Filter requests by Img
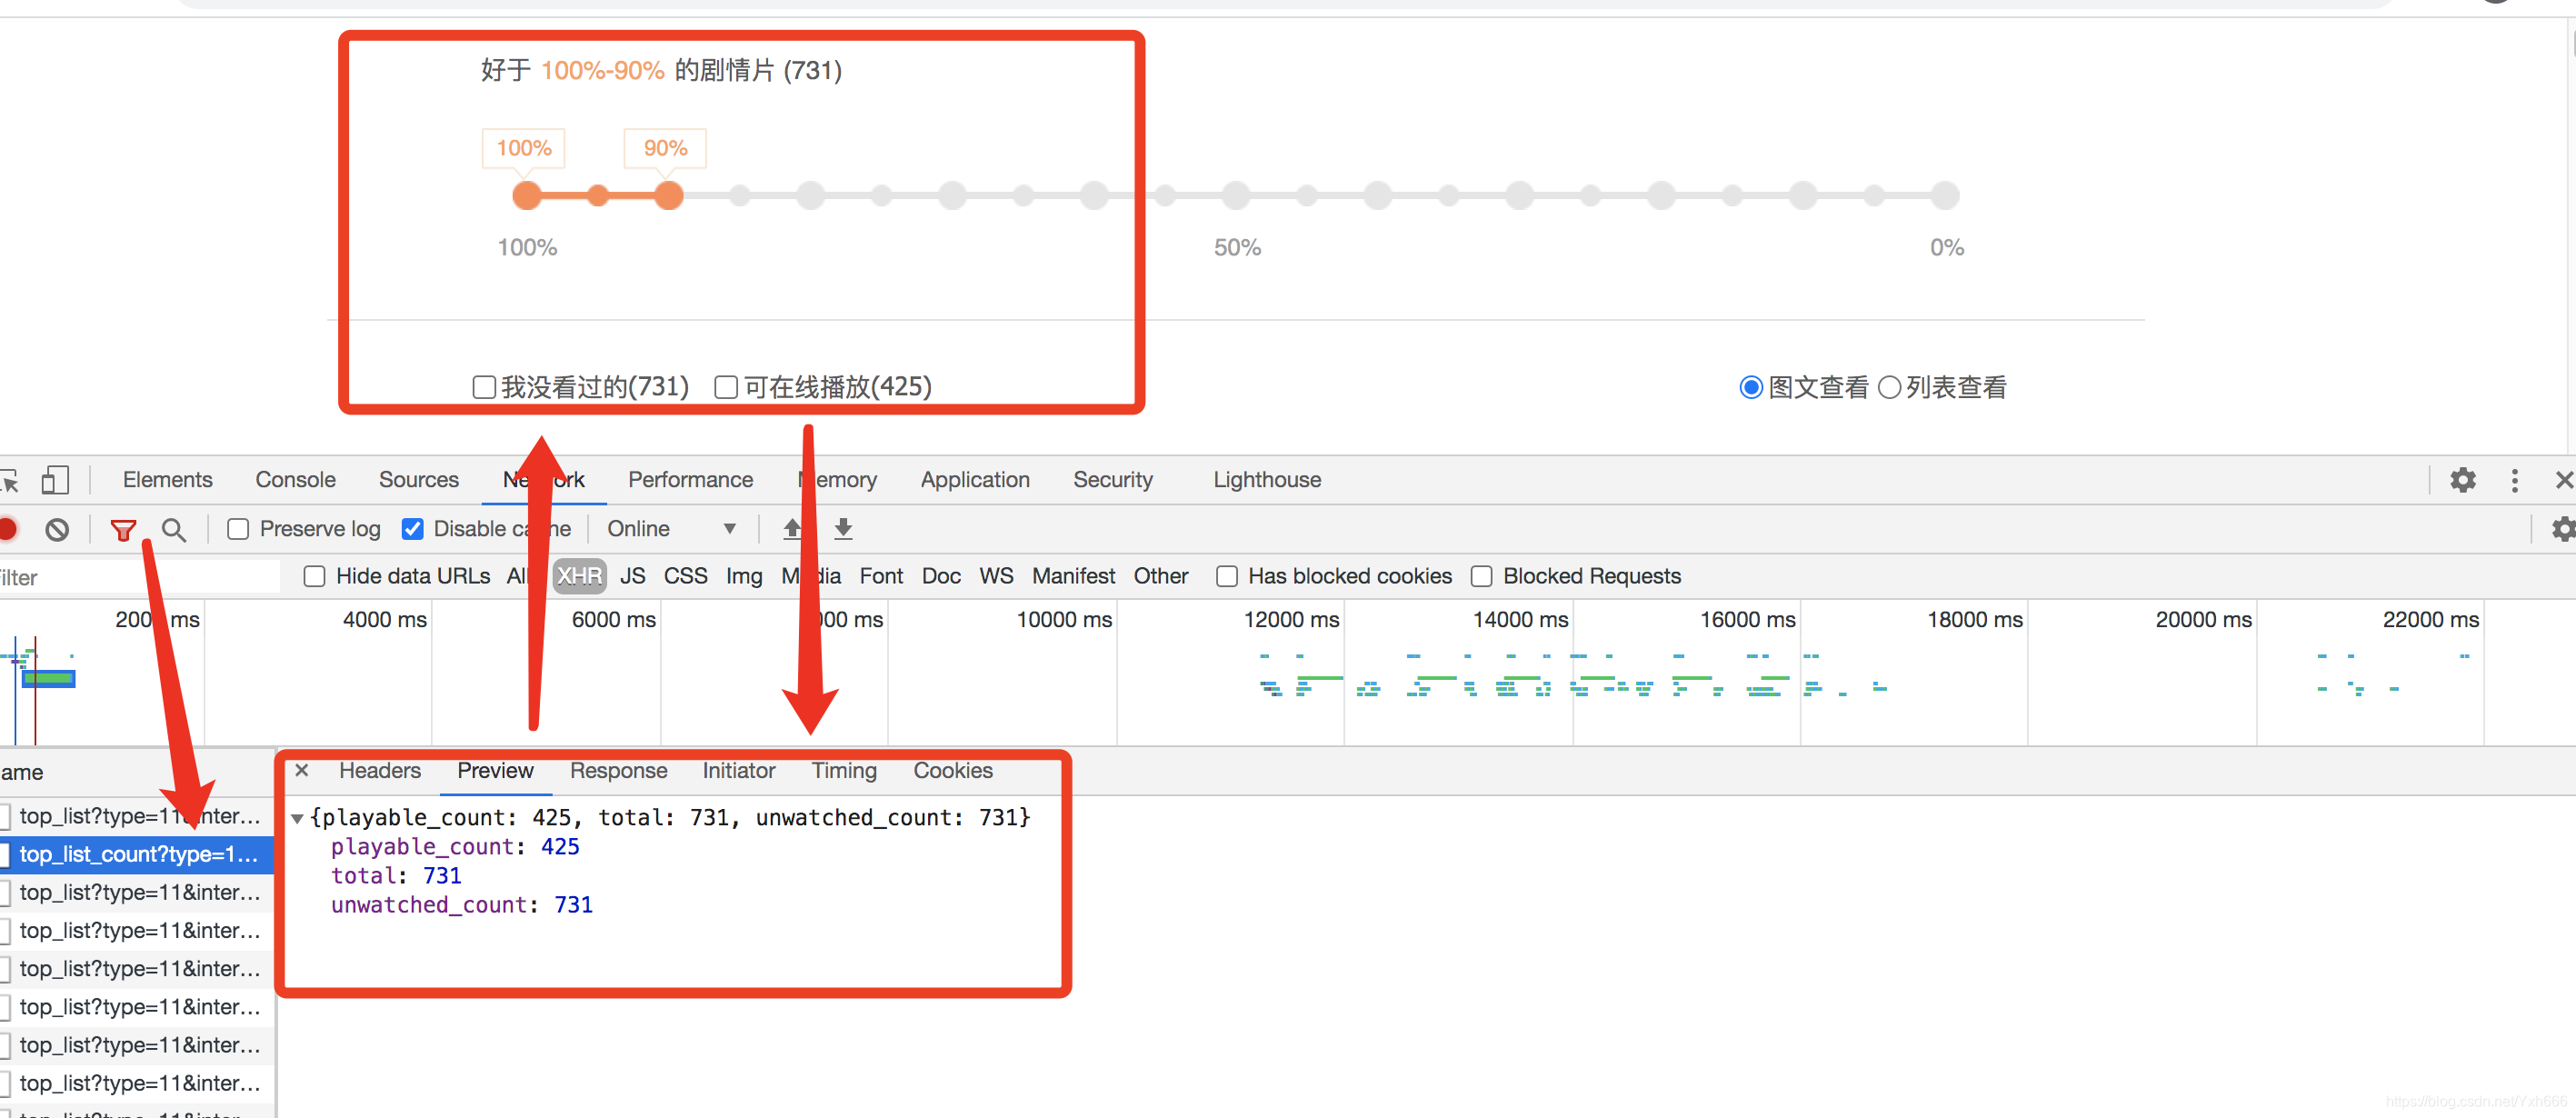Viewport: 2576px width, 1118px height. pyautogui.click(x=743, y=576)
